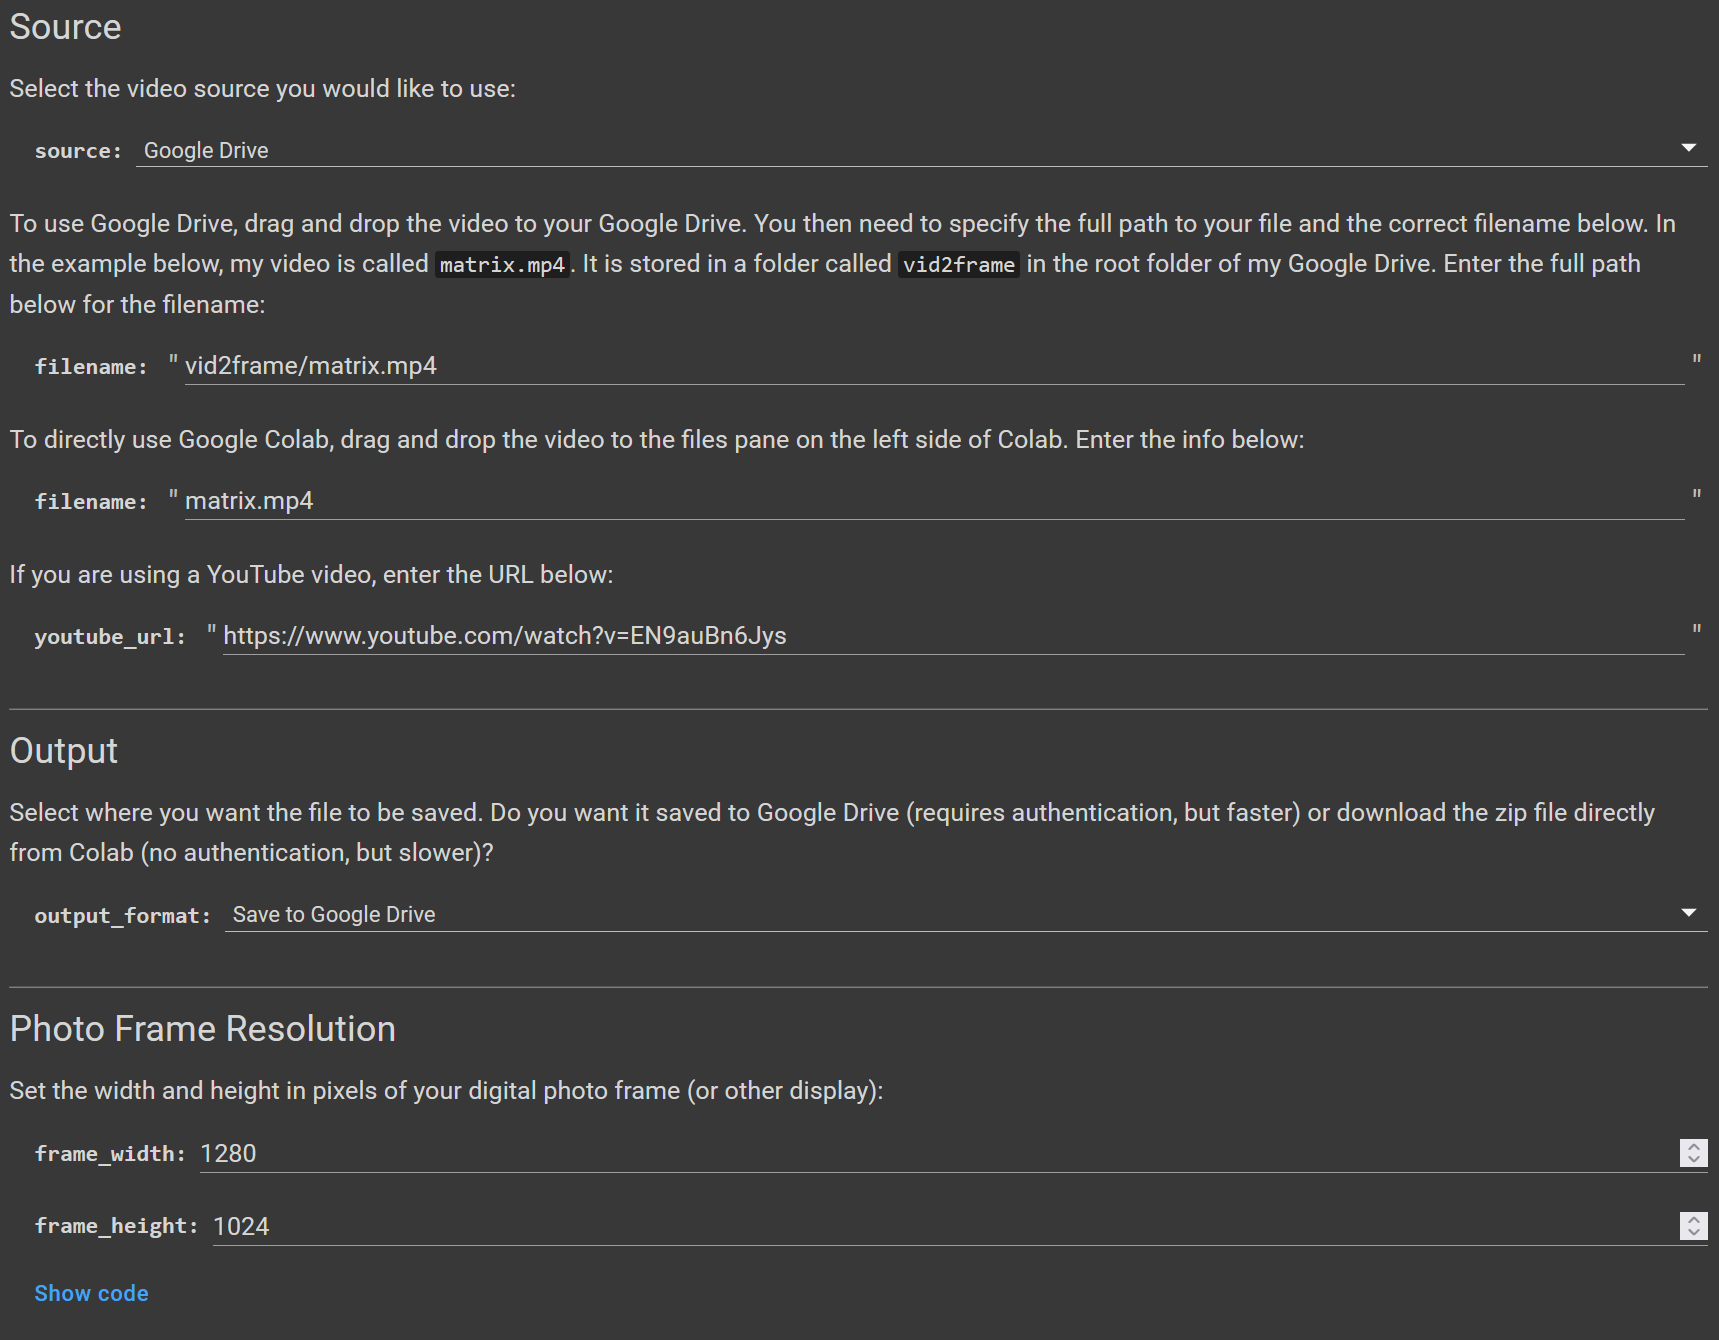
Task: Increase frame_height with the up stepper arrow
Action: tap(1694, 1220)
